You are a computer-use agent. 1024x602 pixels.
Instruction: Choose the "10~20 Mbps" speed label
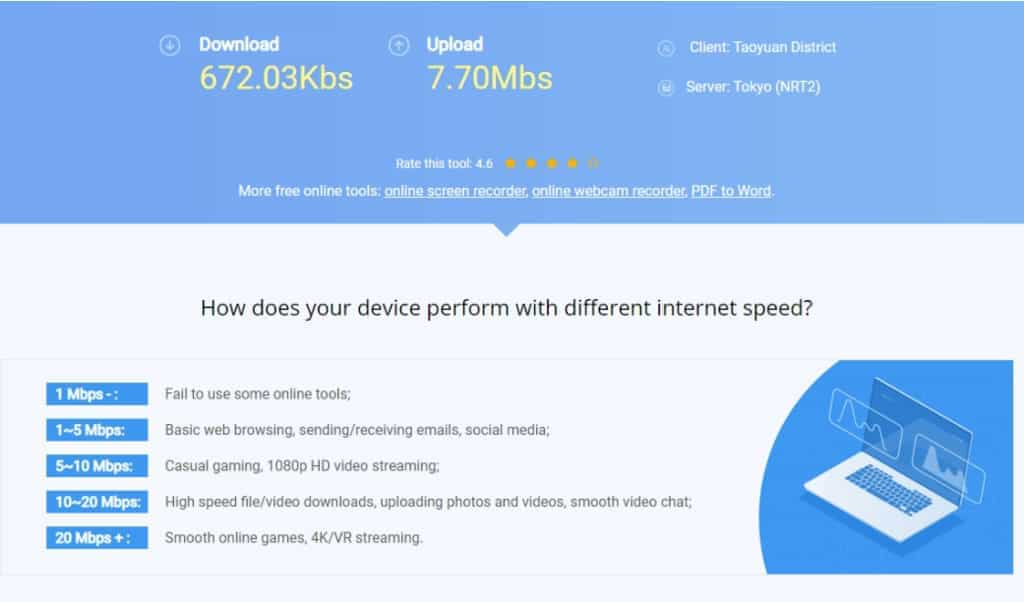tap(96, 502)
